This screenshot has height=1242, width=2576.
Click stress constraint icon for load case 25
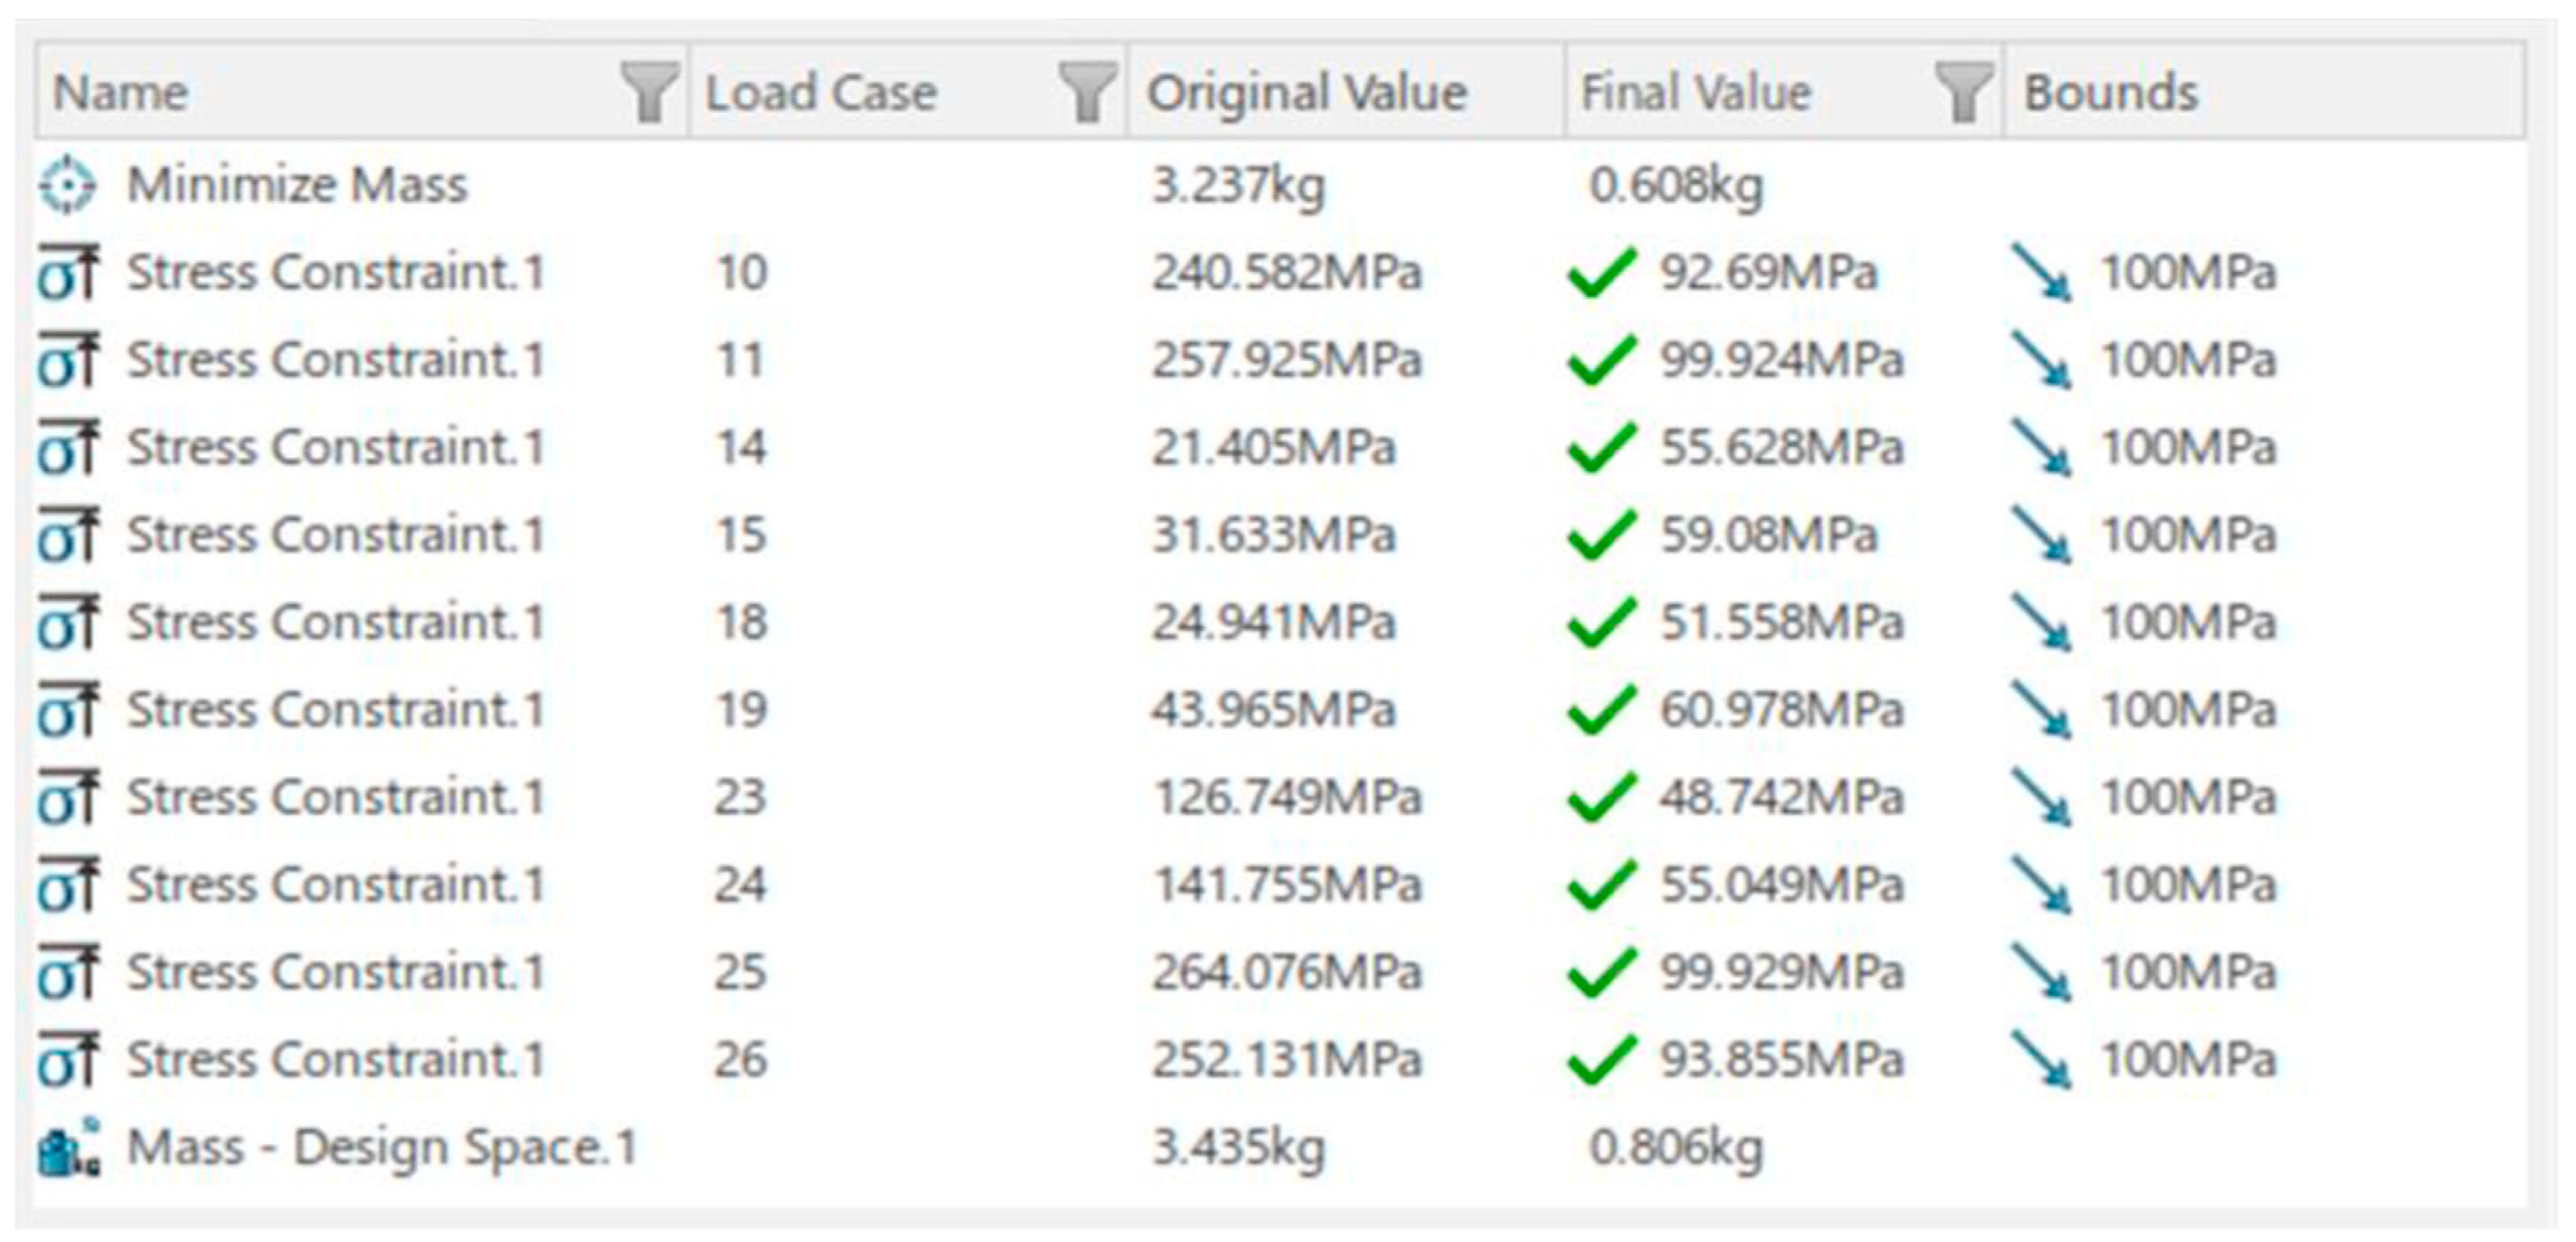(68, 973)
